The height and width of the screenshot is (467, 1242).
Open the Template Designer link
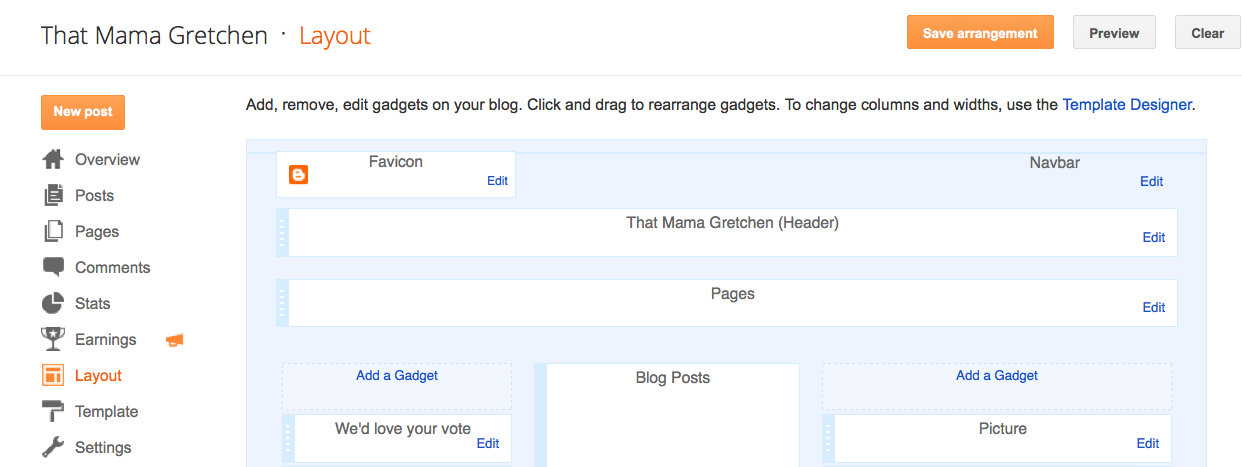(1127, 104)
